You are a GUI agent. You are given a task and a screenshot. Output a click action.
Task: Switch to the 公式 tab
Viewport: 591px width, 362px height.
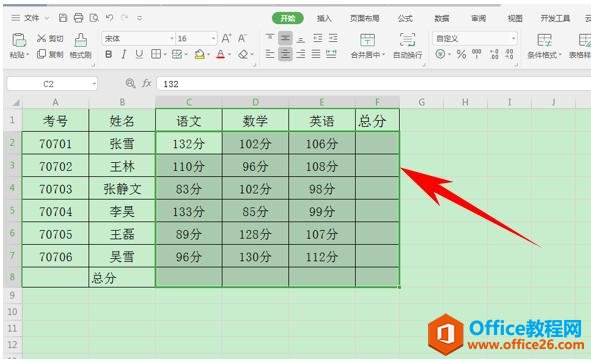tap(405, 18)
